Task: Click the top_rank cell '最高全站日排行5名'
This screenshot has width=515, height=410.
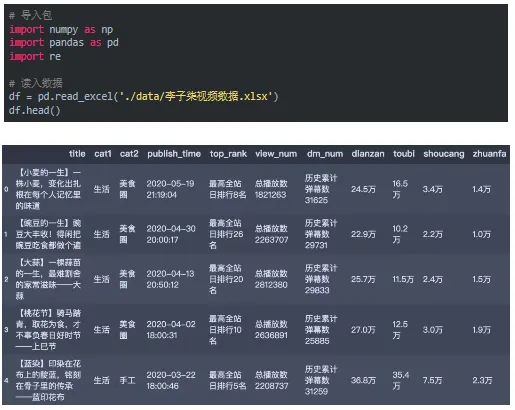Action: pyautogui.click(x=227, y=380)
